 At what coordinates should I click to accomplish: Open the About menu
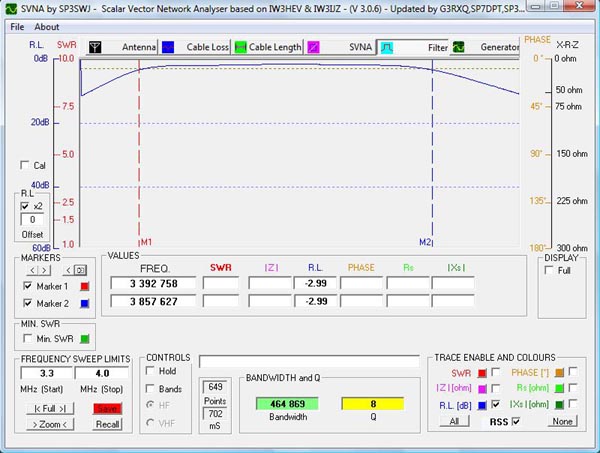click(47, 26)
